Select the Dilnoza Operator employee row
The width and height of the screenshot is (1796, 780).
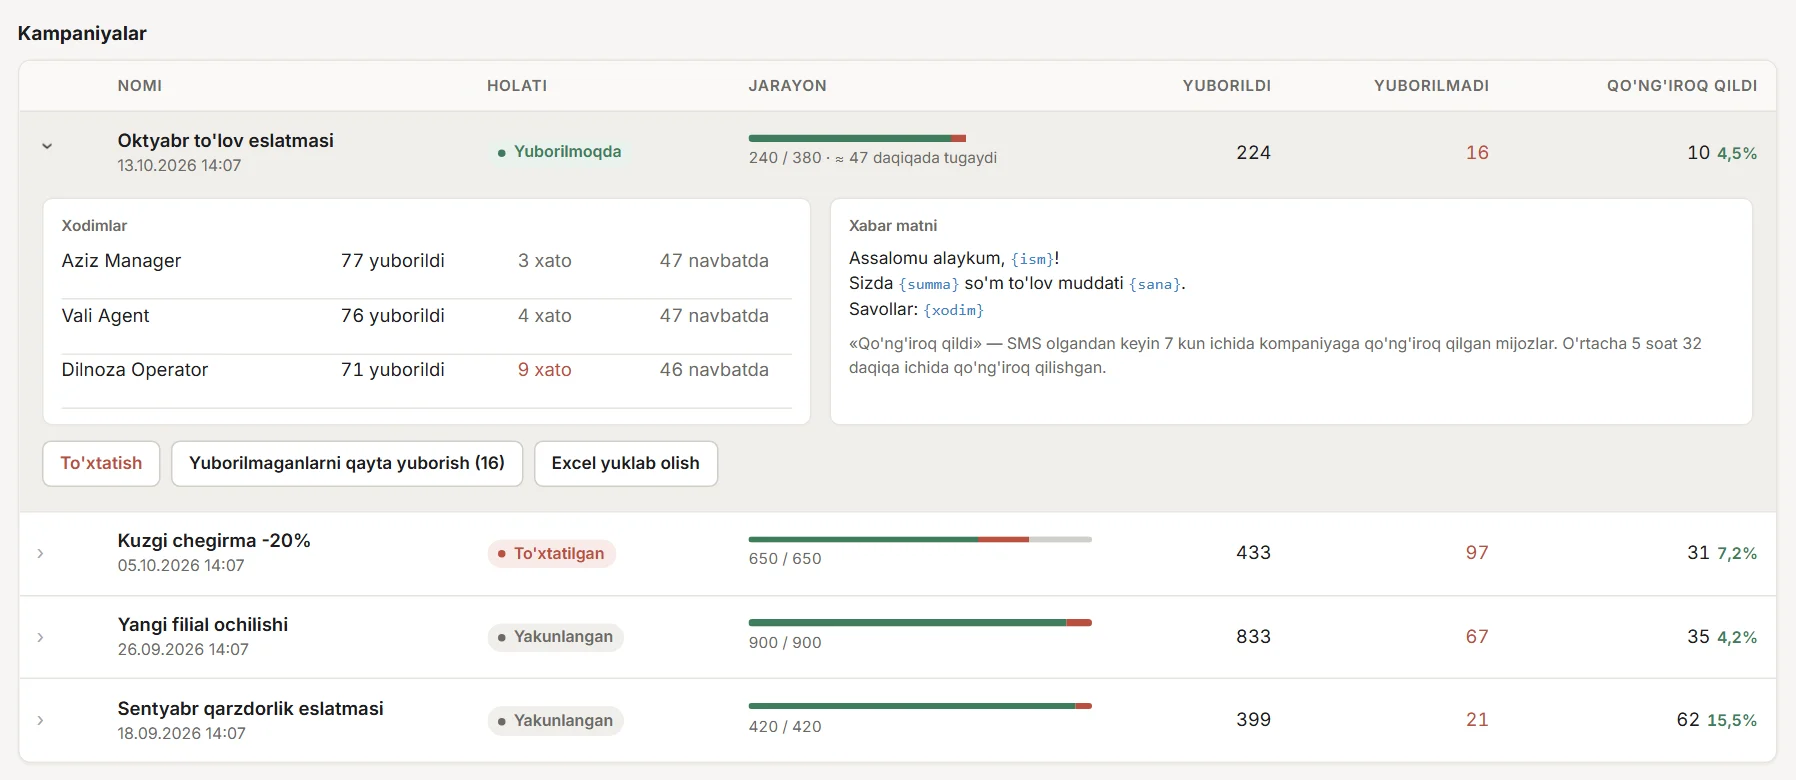click(426, 381)
